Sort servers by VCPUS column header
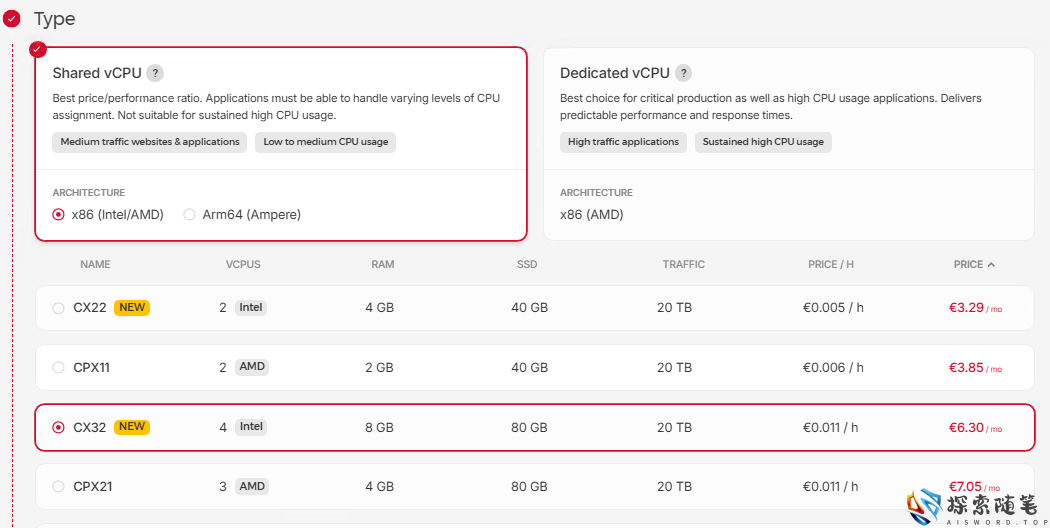Screen dimensions: 1050x528 tap(243, 265)
